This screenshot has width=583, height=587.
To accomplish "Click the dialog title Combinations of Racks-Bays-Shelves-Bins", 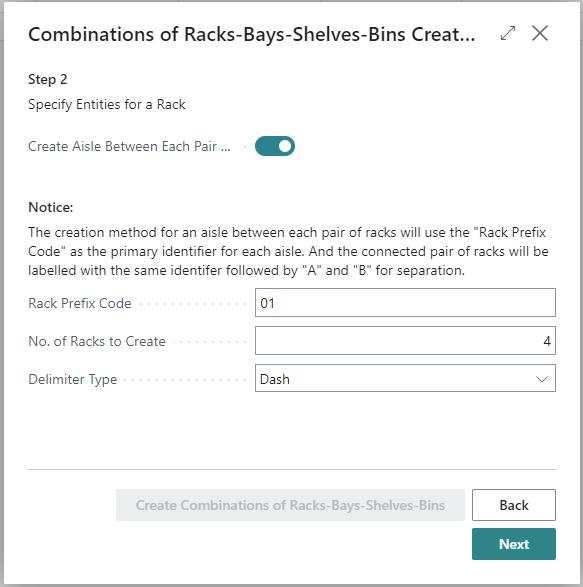I will click(x=252, y=34).
